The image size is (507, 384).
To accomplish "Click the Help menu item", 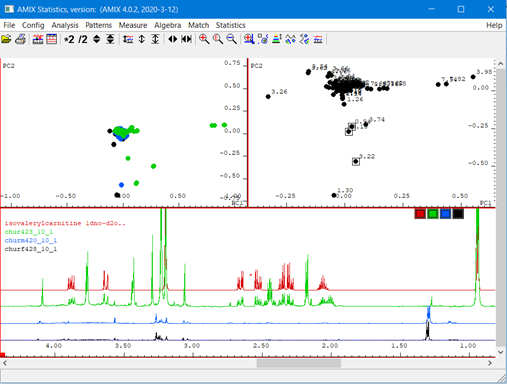I will [x=494, y=25].
